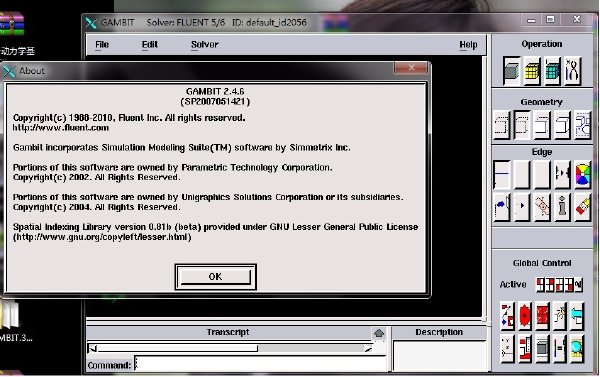Select the Zones operation teal cube icon

552,71
